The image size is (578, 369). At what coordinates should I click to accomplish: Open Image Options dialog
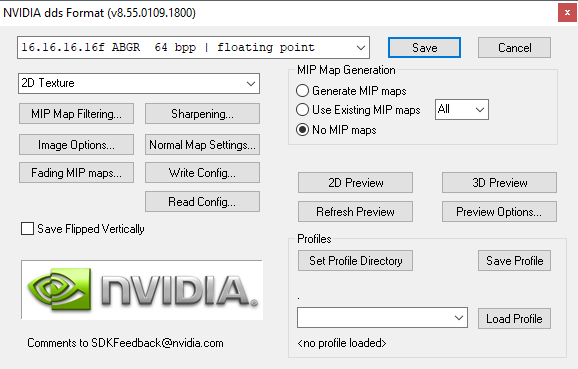[76, 145]
